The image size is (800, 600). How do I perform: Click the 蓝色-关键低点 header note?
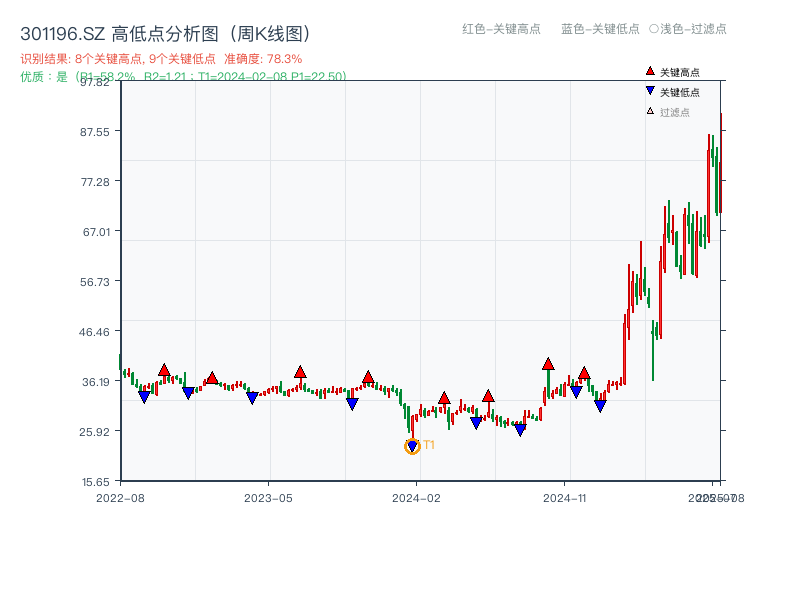coord(600,29)
